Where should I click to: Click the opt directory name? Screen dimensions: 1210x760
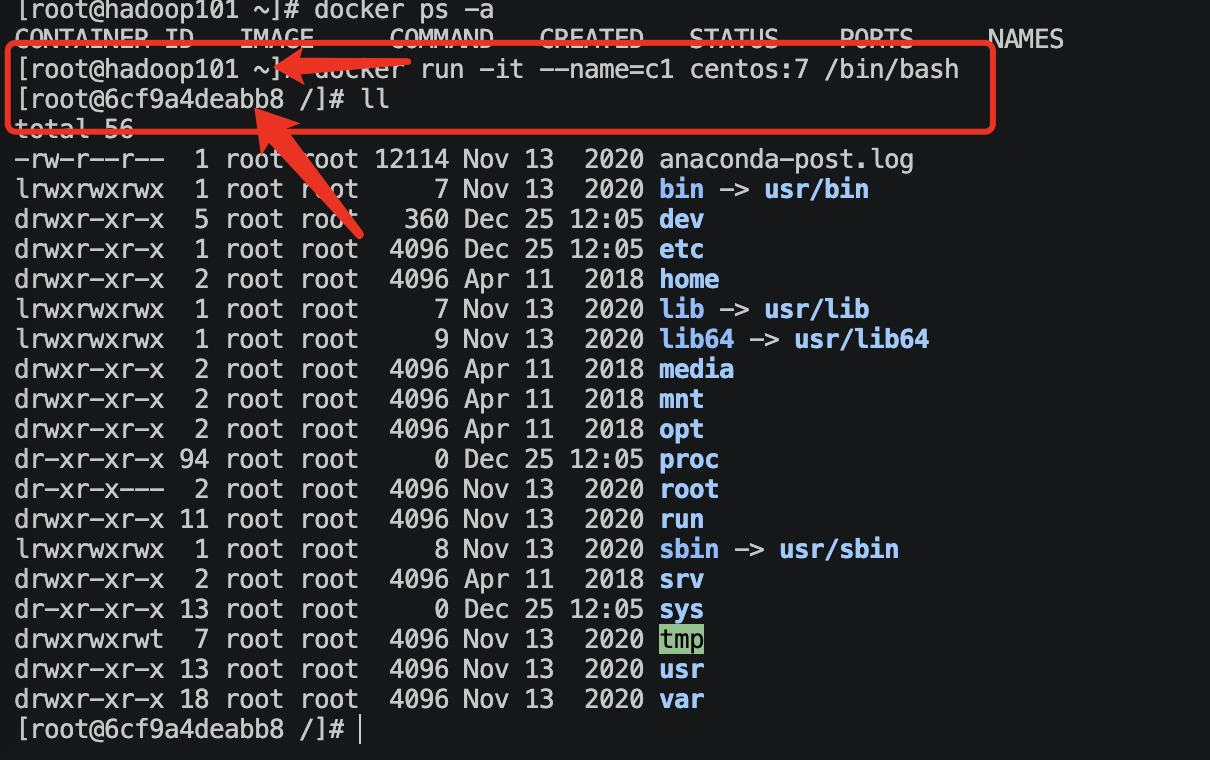(x=681, y=429)
